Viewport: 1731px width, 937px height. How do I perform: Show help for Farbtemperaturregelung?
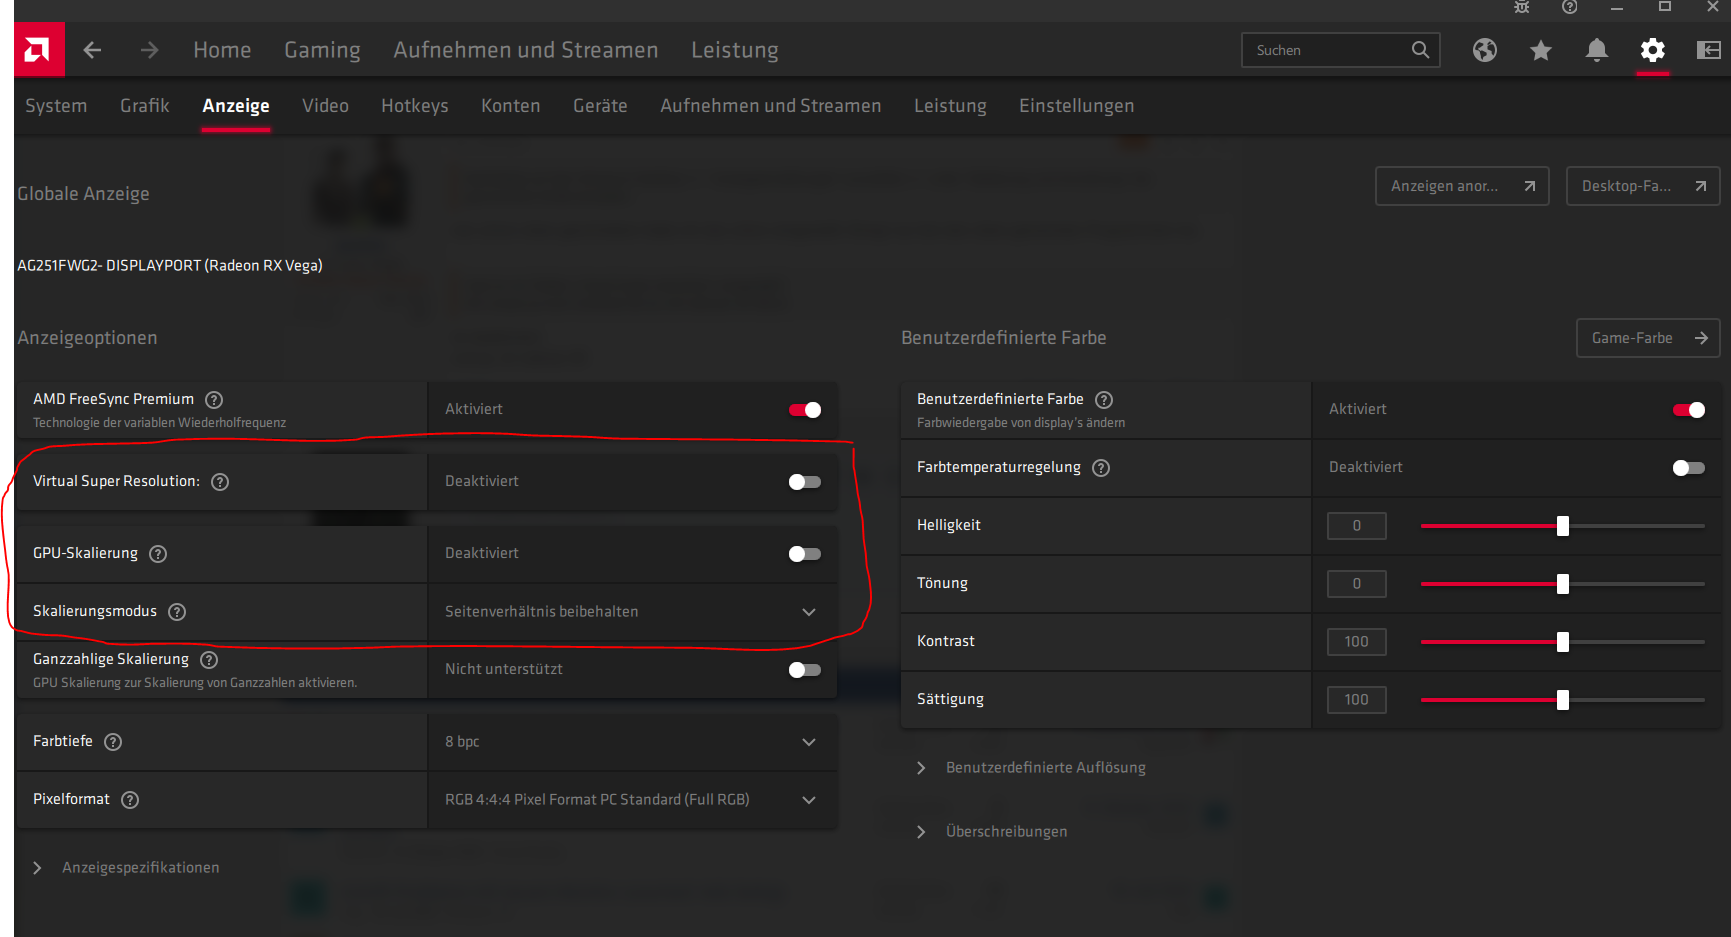point(1101,468)
